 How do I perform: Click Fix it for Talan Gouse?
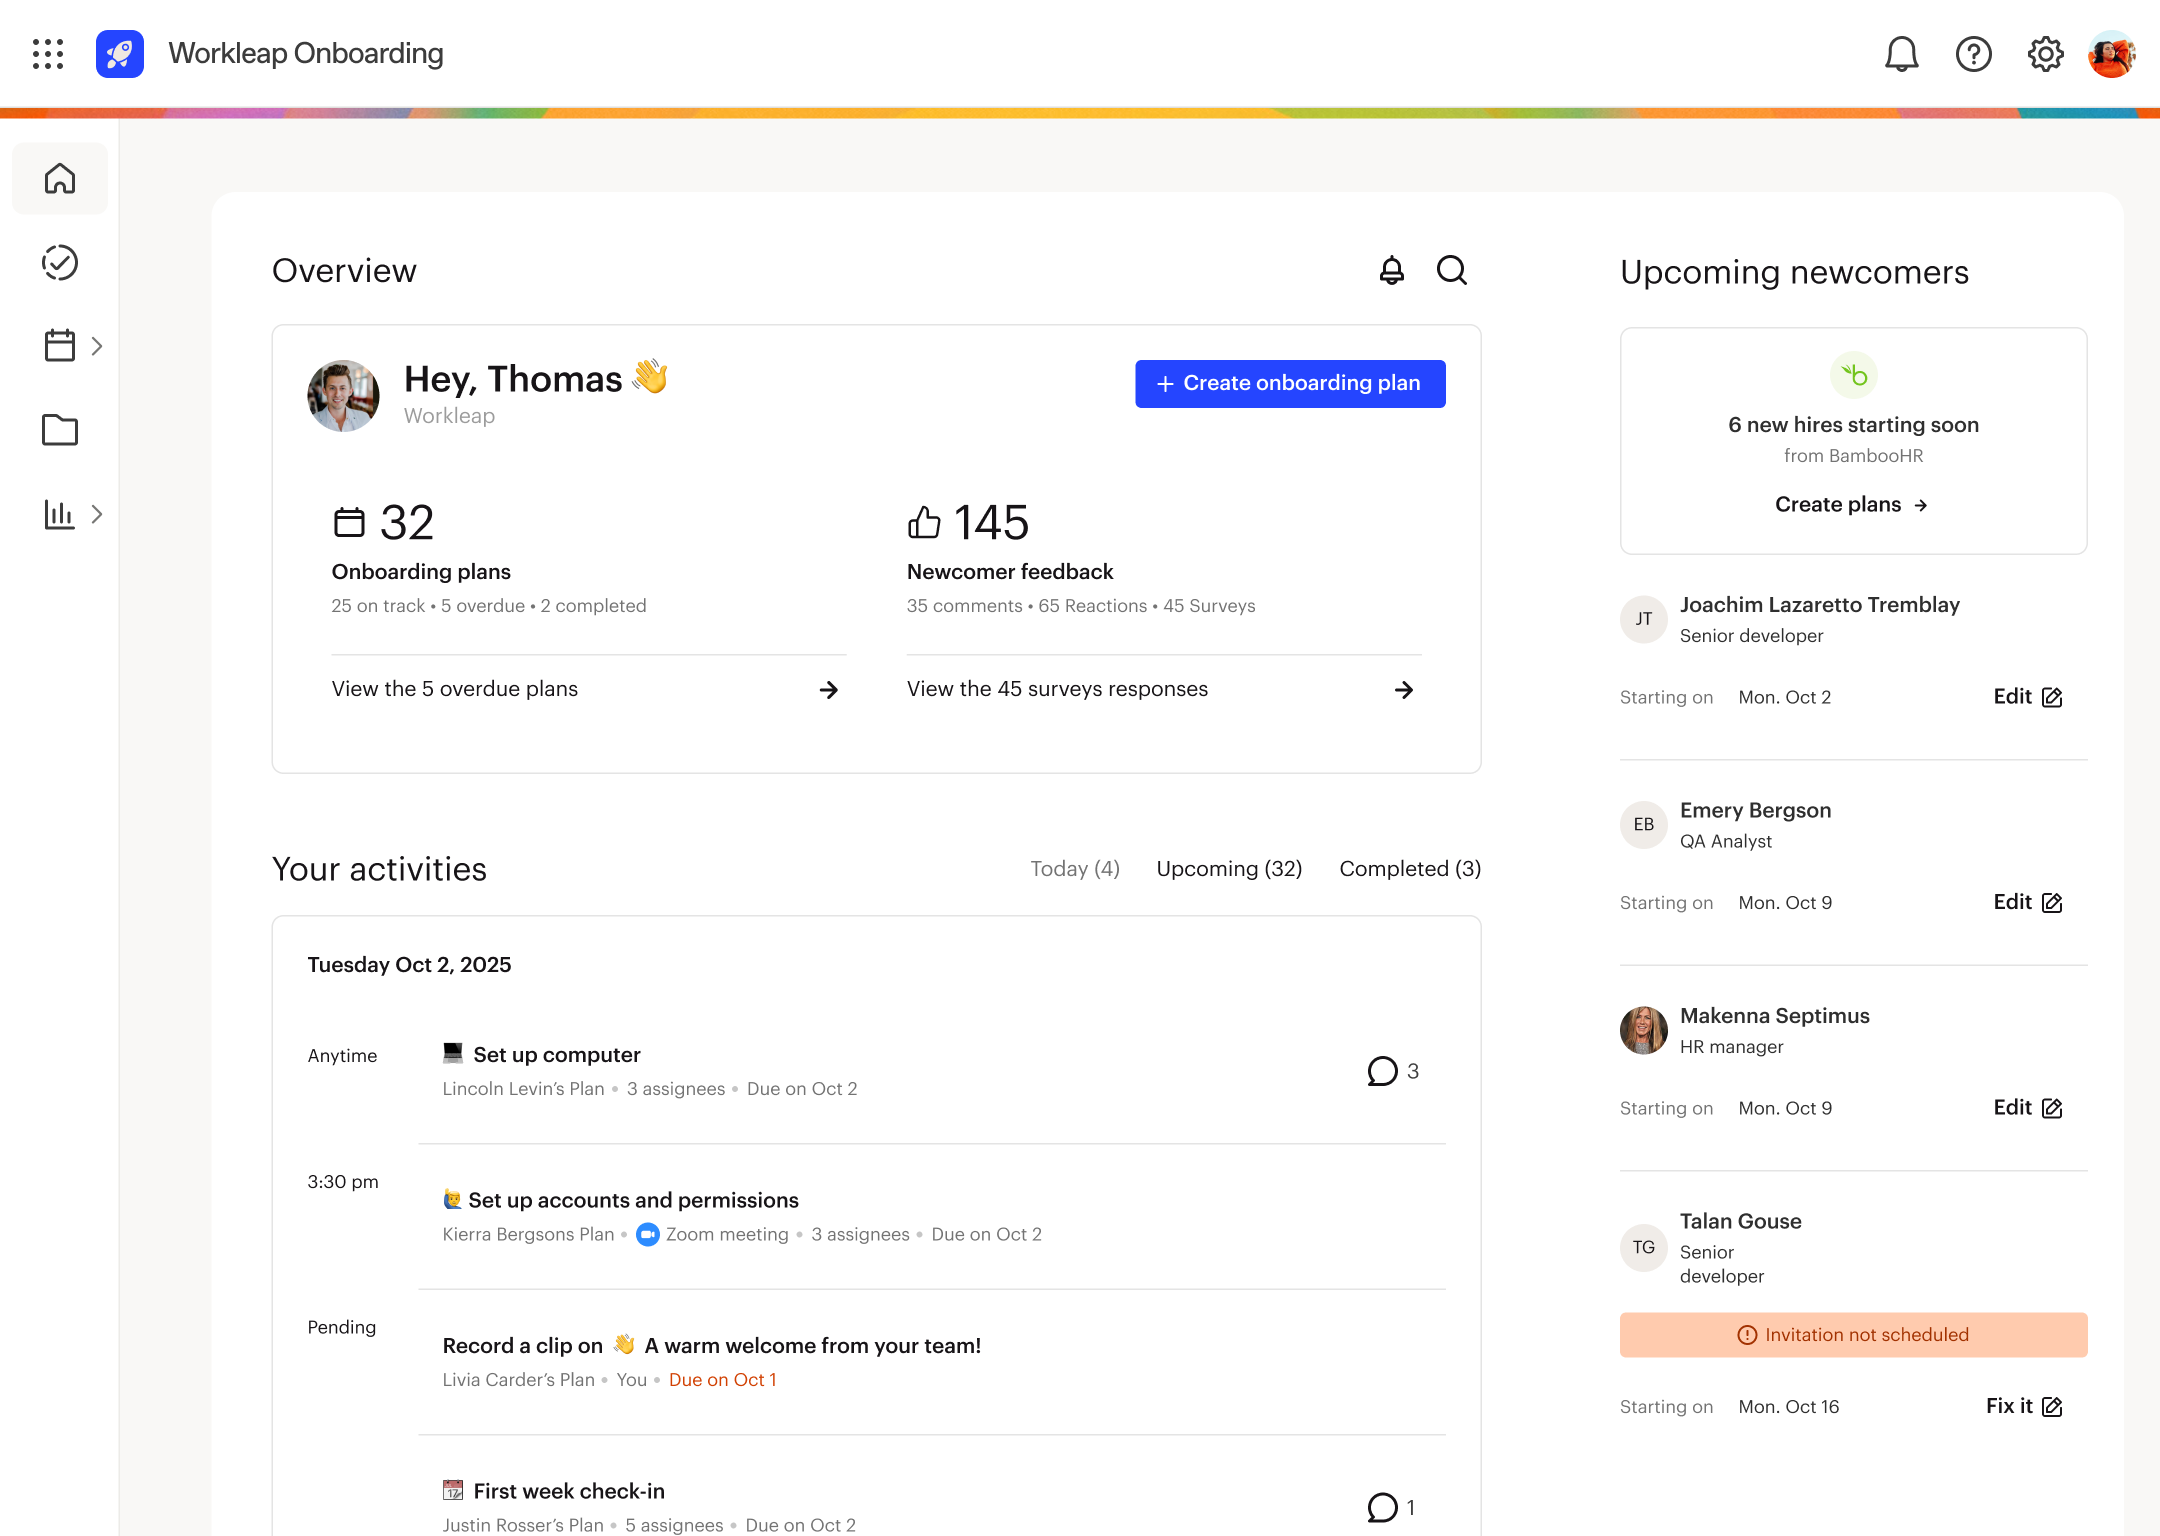pyautogui.click(x=2023, y=1406)
